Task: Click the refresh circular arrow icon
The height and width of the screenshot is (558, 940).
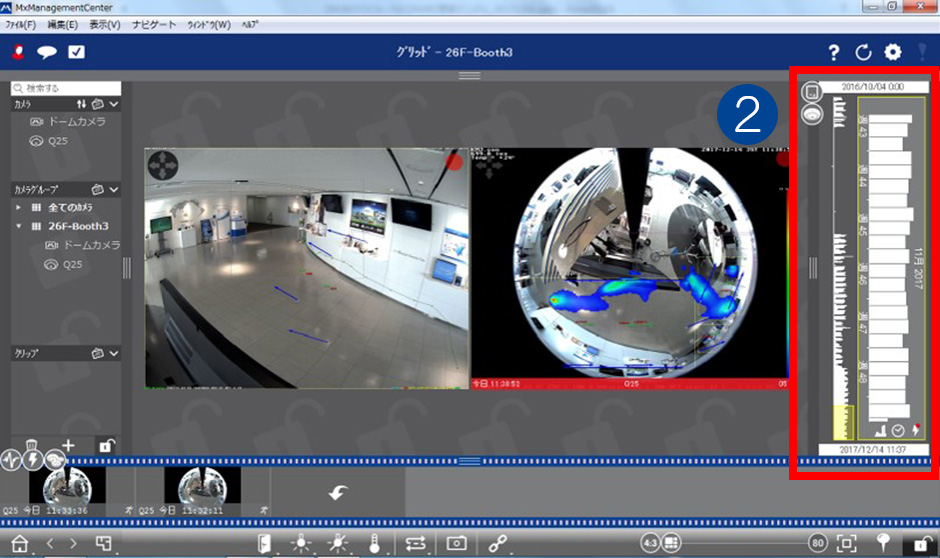Action: 863,53
